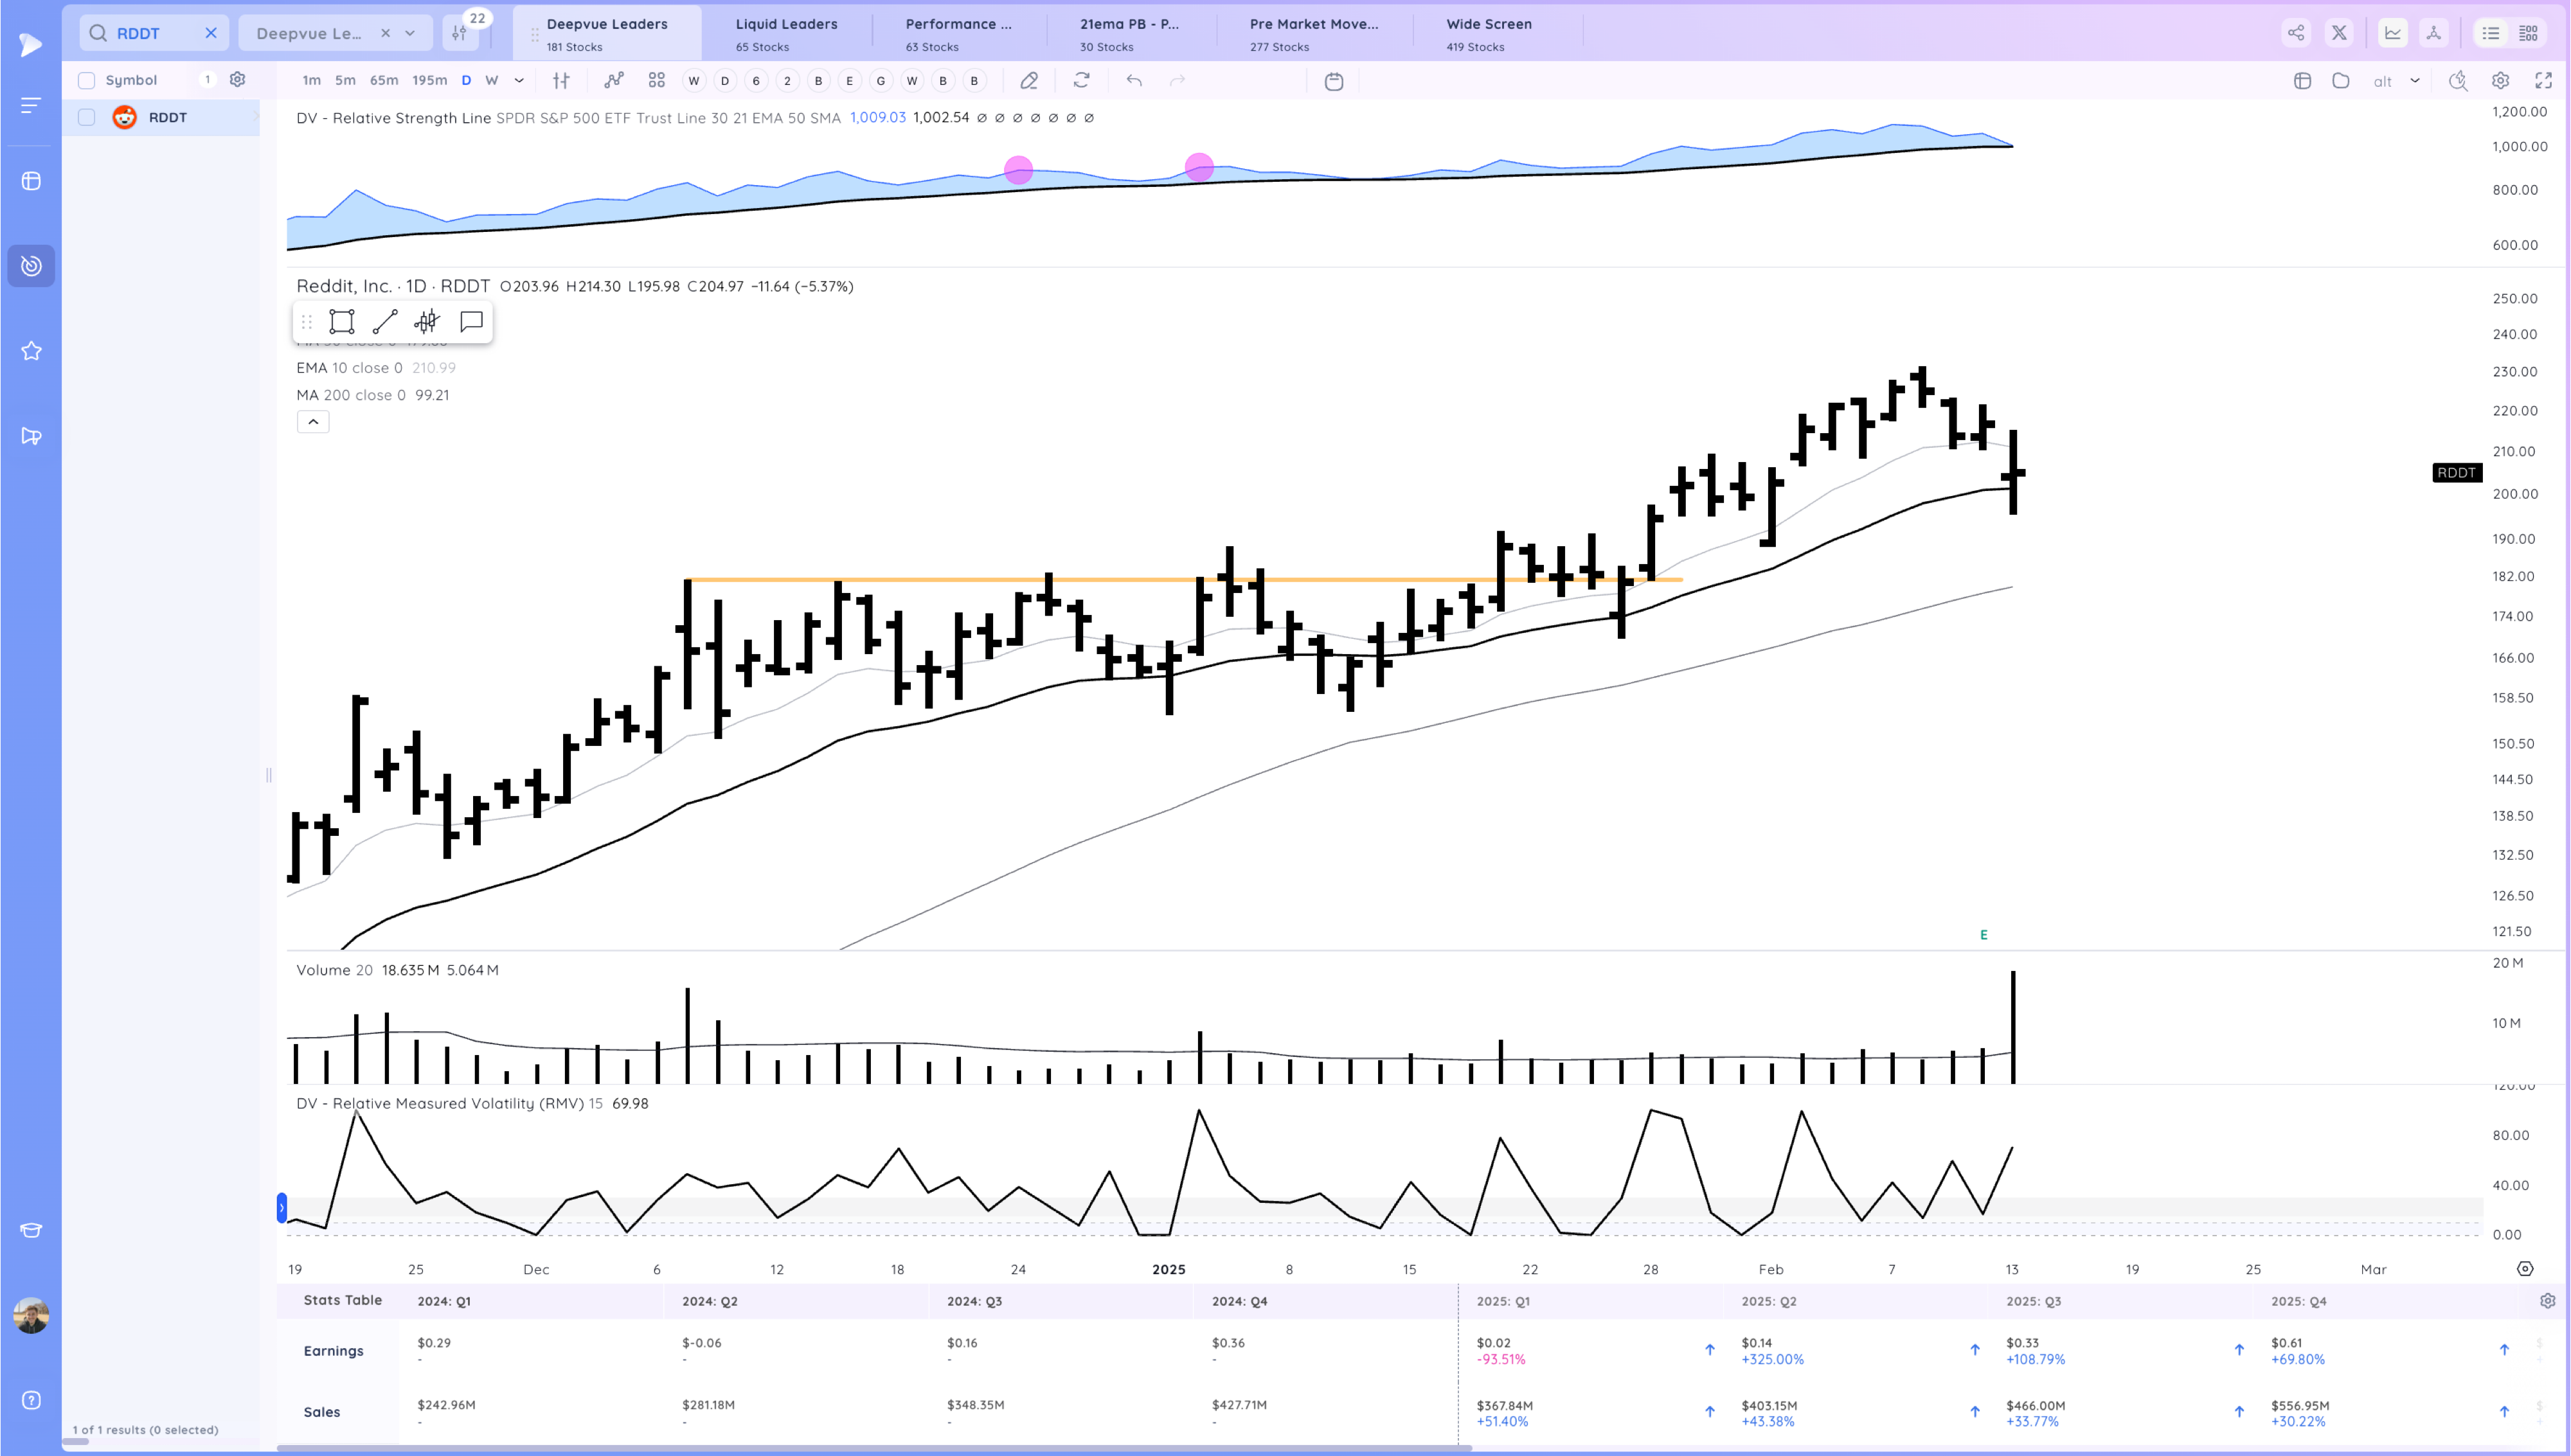Check the RDDT row checkbox
This screenshot has height=1456, width=2571.
tap(87, 118)
